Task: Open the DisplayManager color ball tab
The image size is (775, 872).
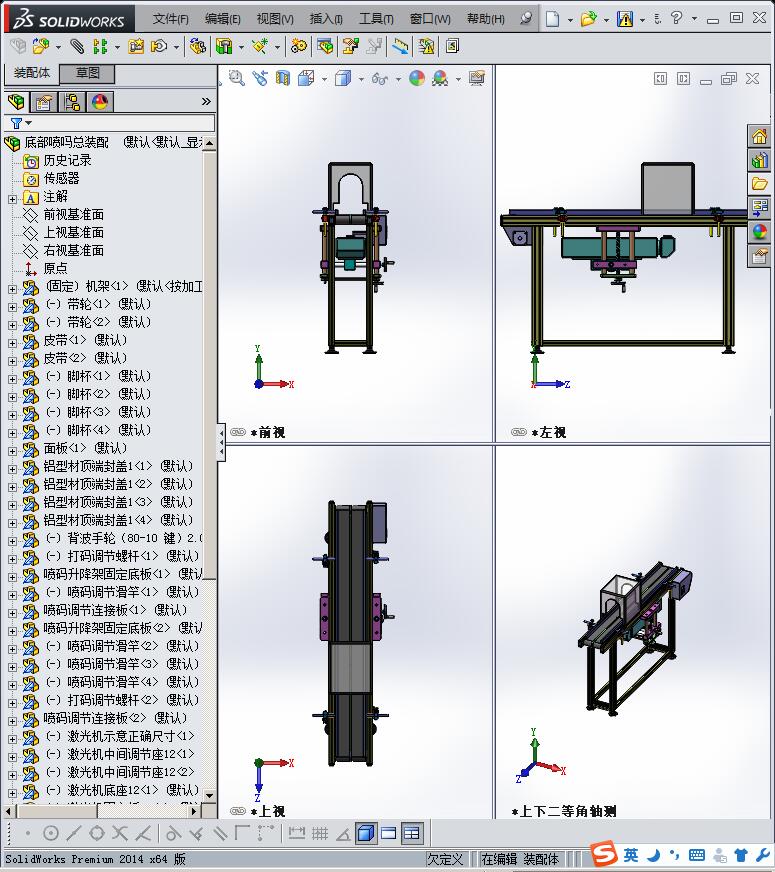Action: (x=100, y=102)
